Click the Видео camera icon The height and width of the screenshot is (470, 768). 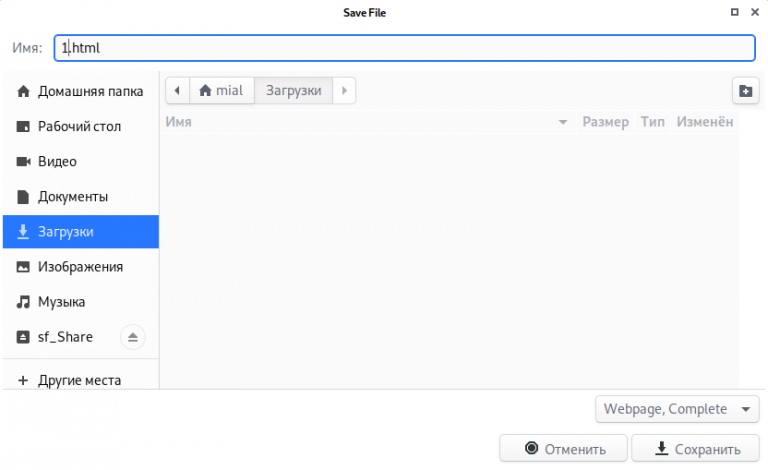23,161
